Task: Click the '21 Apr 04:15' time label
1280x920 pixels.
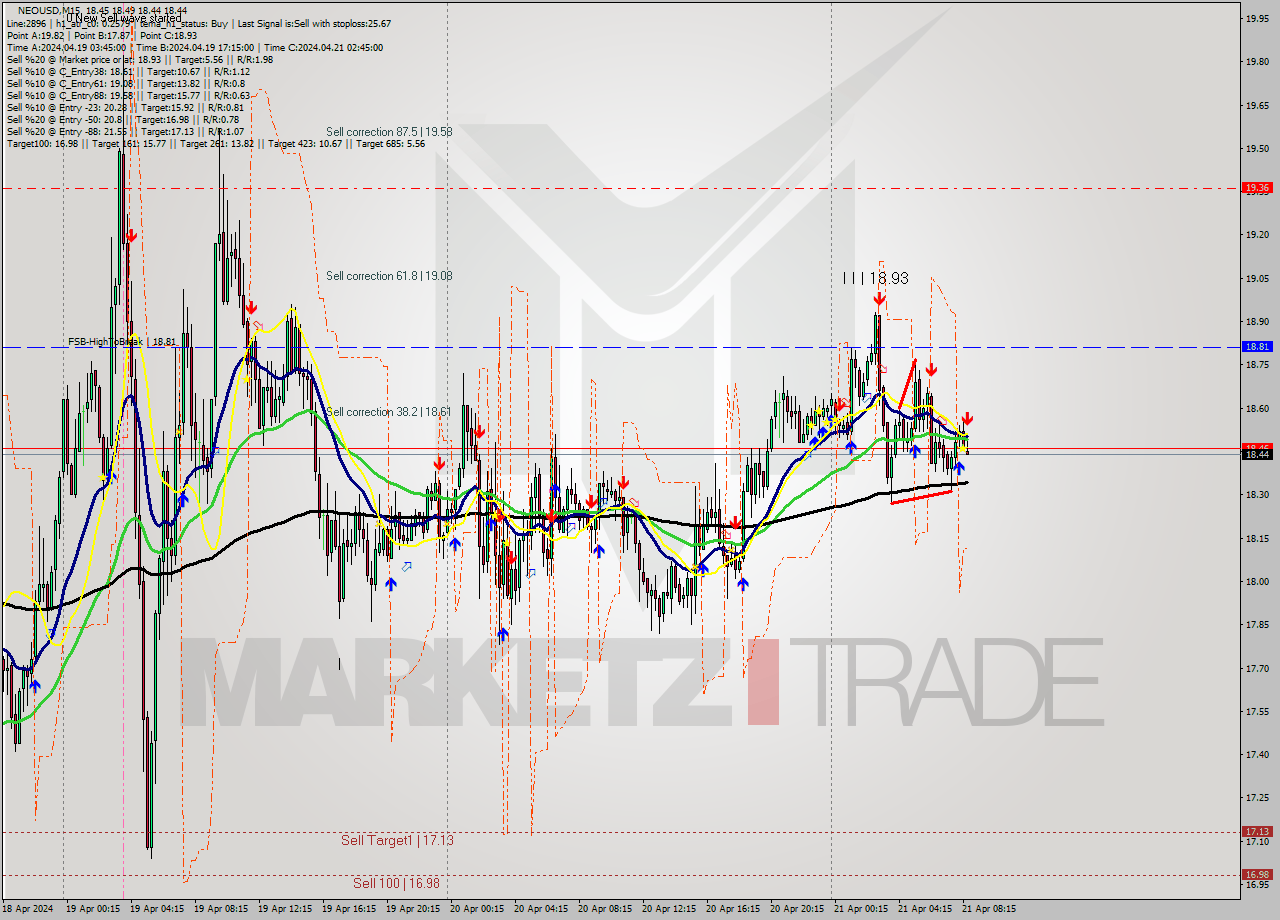Action: pyautogui.click(x=925, y=909)
